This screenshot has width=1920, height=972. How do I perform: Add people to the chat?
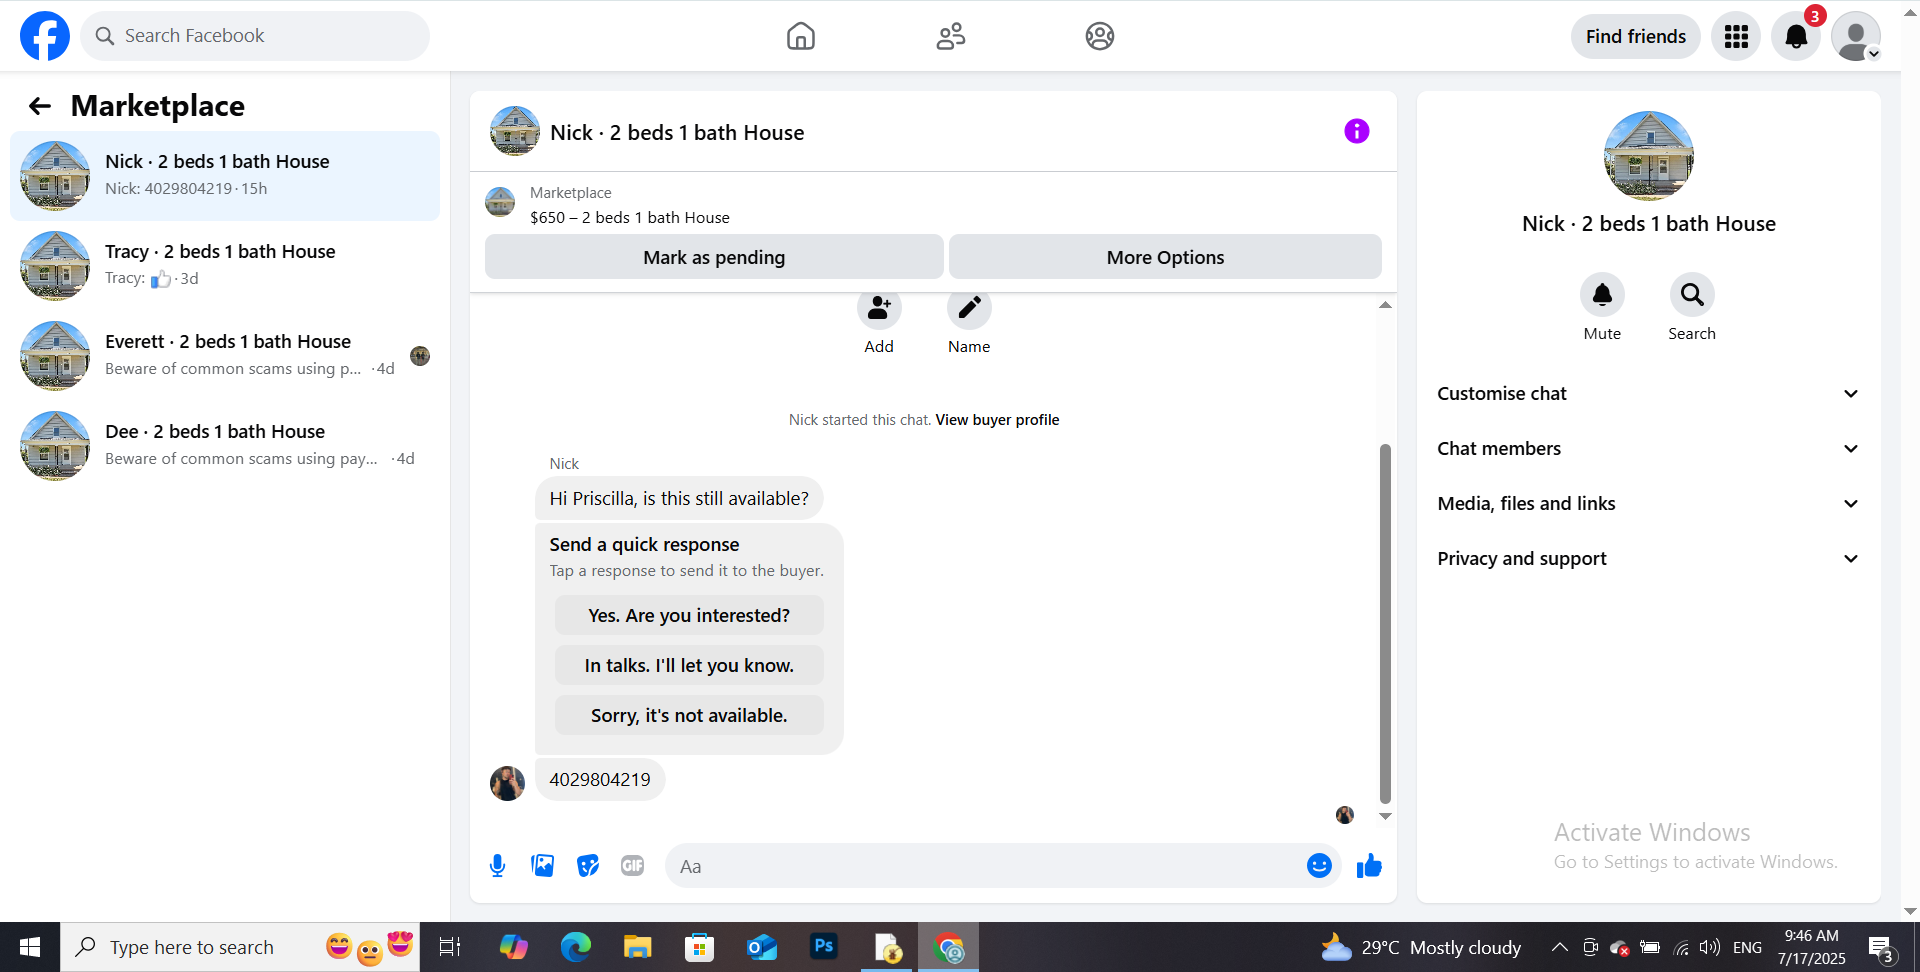879,308
